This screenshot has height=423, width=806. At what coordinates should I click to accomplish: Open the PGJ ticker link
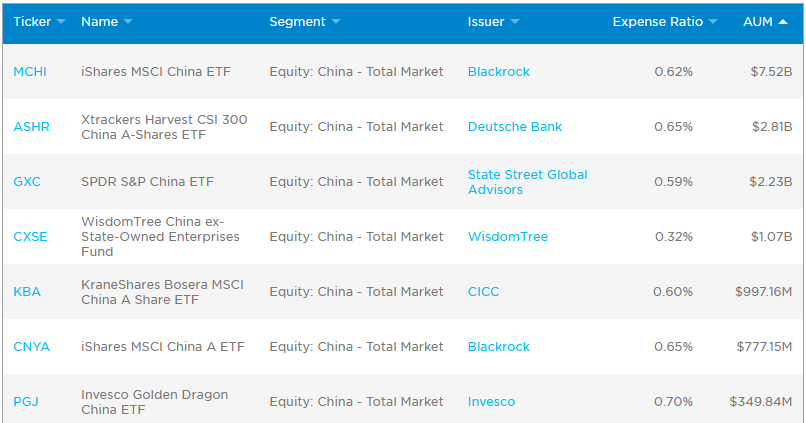tap(26, 402)
